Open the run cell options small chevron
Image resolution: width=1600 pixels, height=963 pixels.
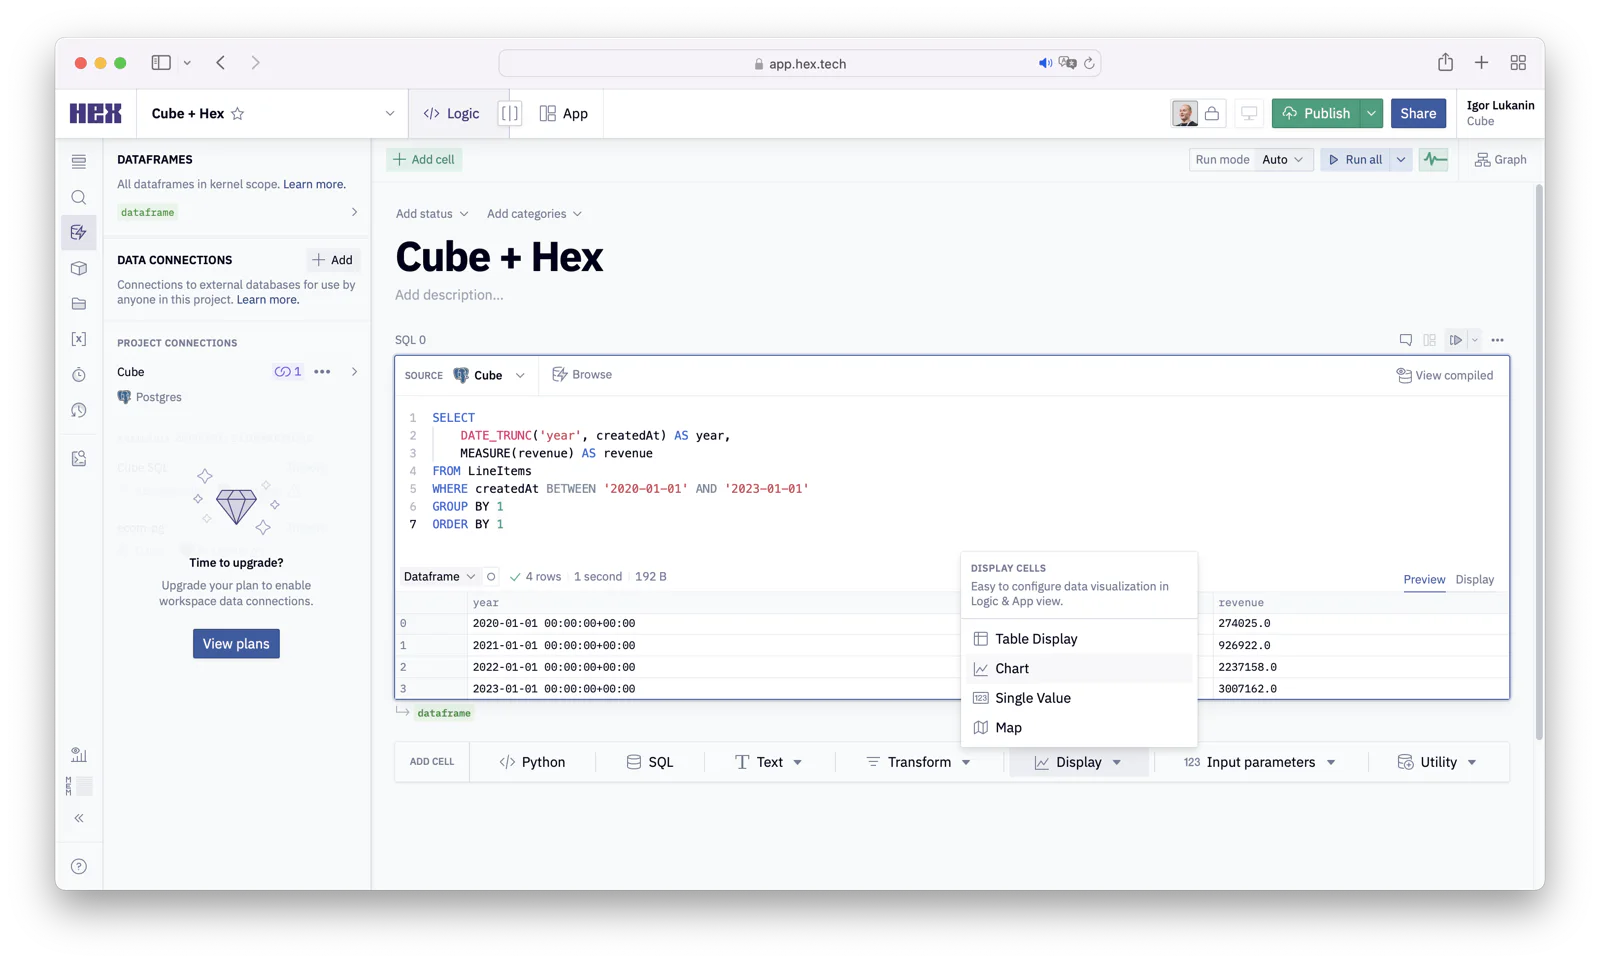(1474, 340)
